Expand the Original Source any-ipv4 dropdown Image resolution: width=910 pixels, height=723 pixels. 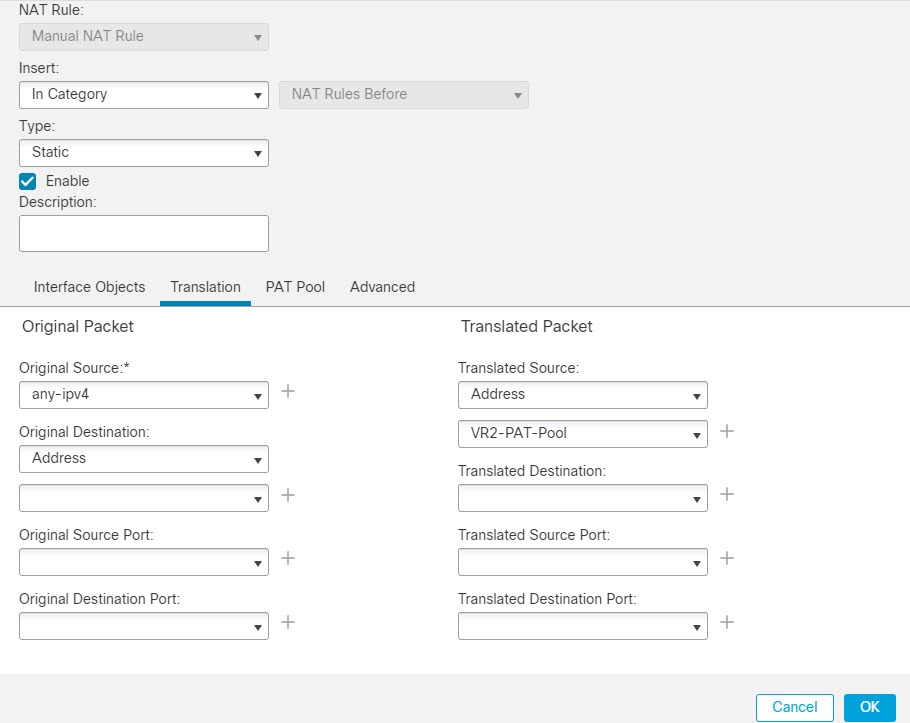(x=144, y=395)
